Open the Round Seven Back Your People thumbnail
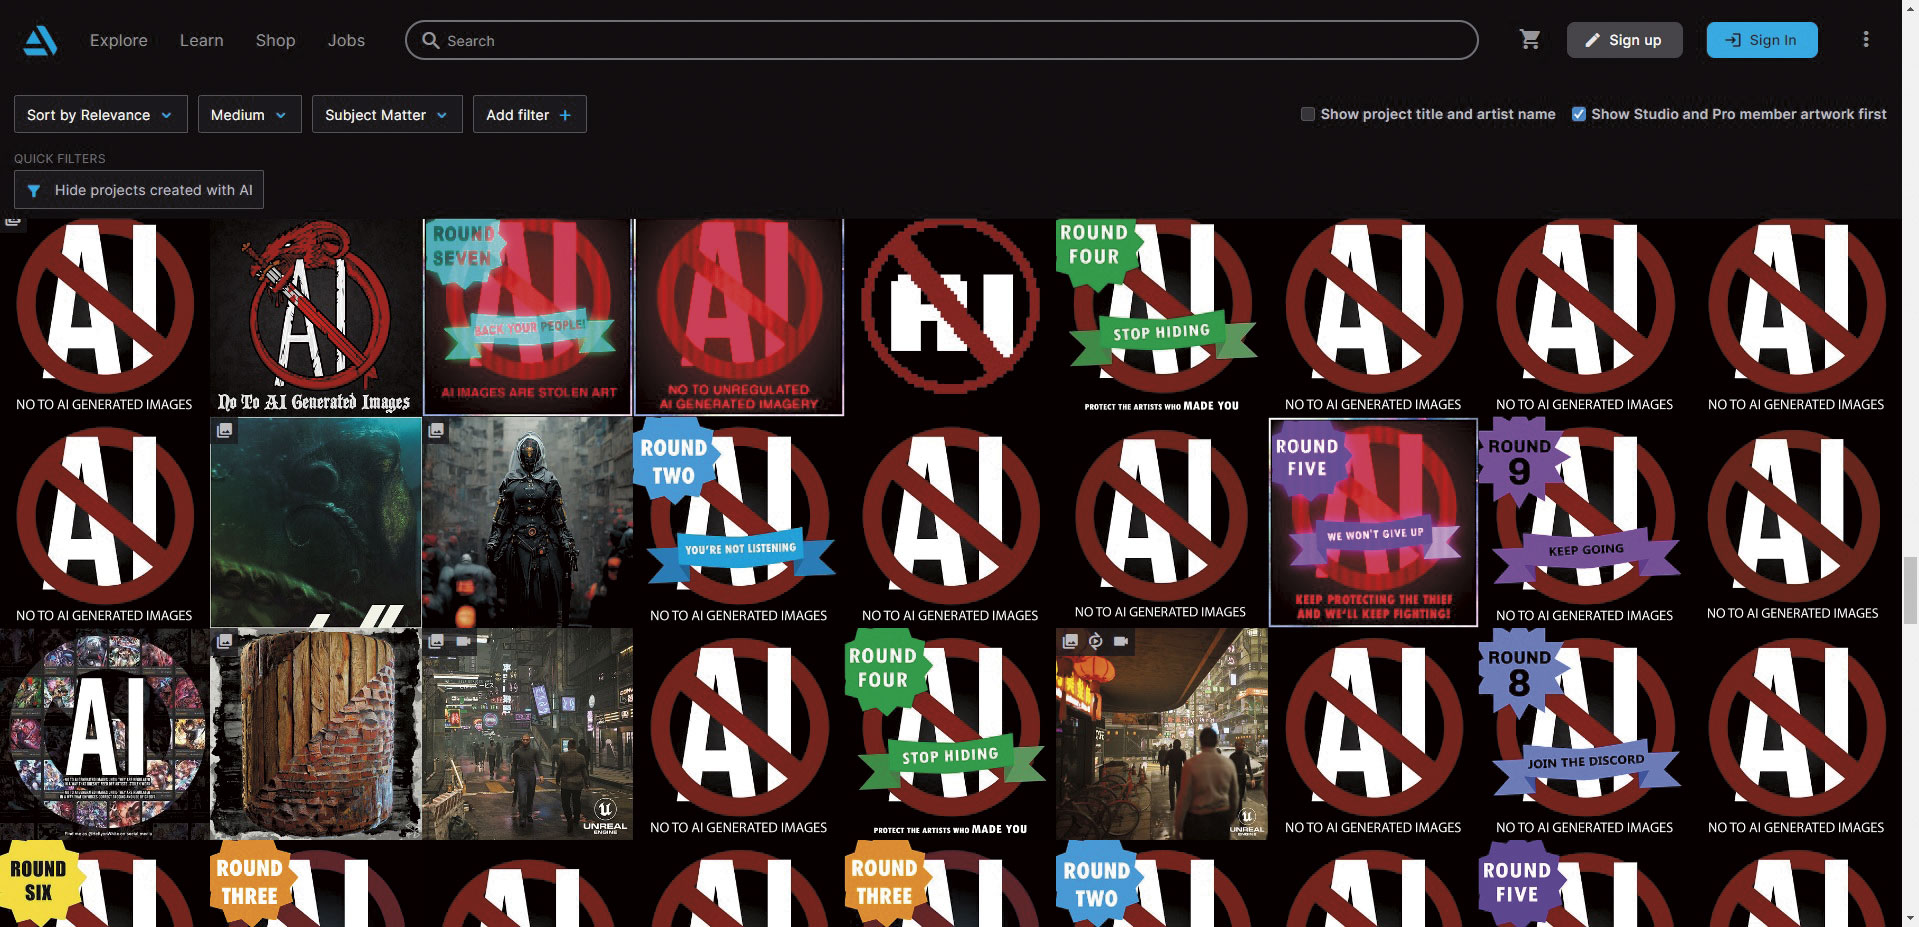This screenshot has height=927, width=1919. pyautogui.click(x=527, y=316)
